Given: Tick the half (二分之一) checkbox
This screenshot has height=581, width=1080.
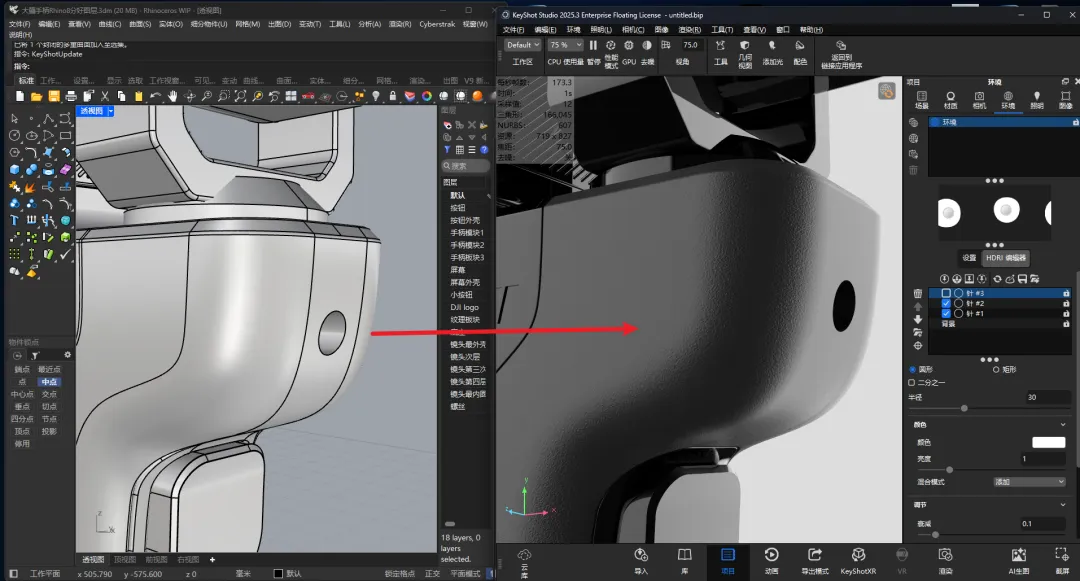Looking at the screenshot, I should (x=911, y=382).
